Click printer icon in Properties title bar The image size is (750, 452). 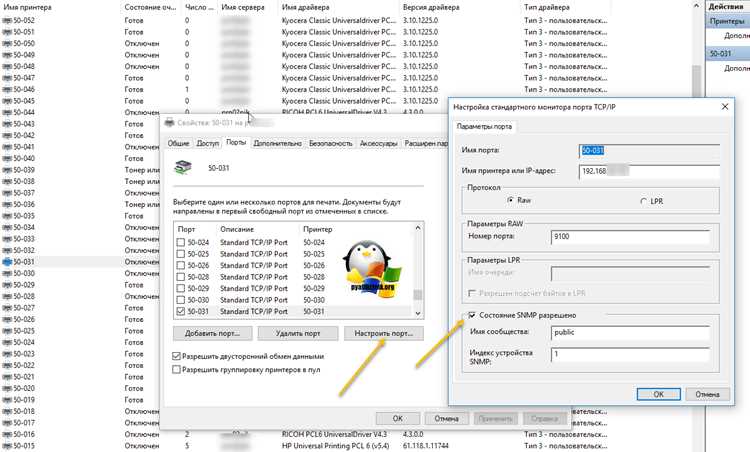point(169,123)
